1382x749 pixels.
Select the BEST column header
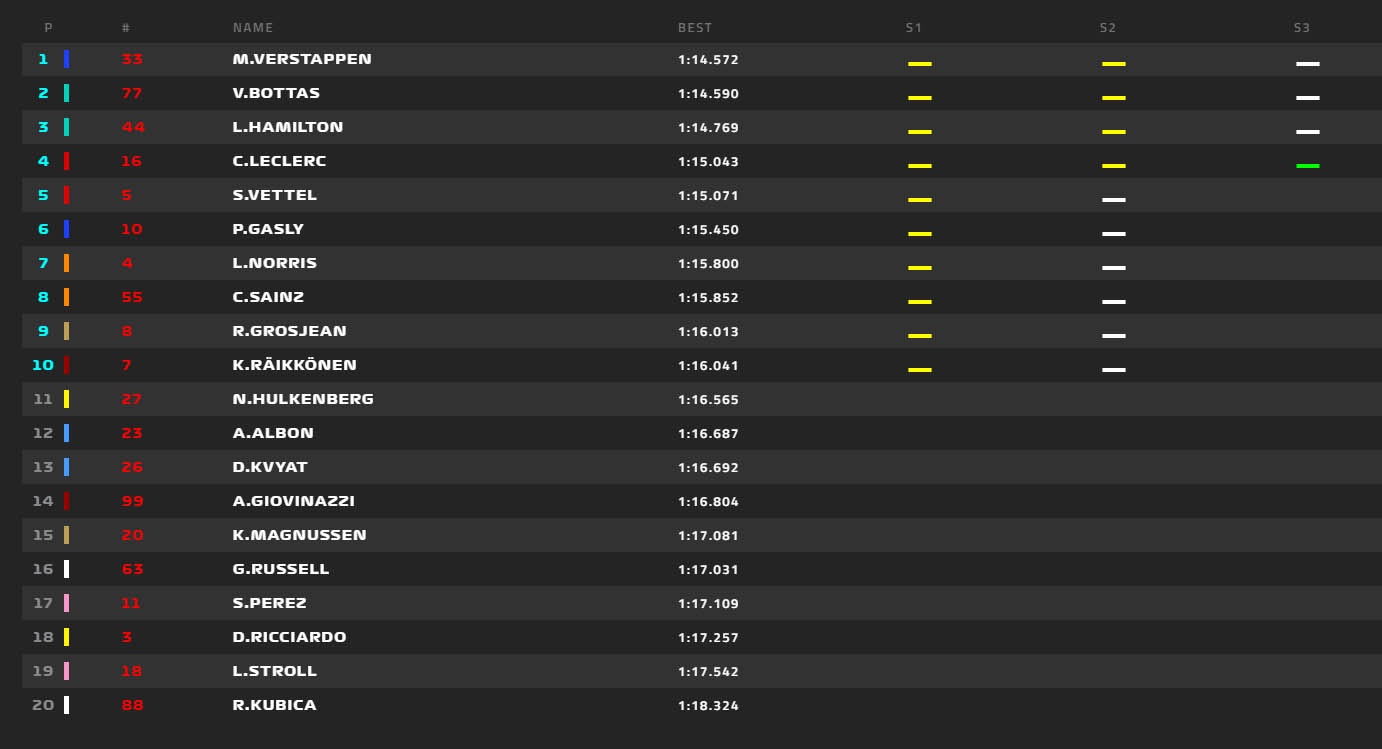[x=695, y=28]
